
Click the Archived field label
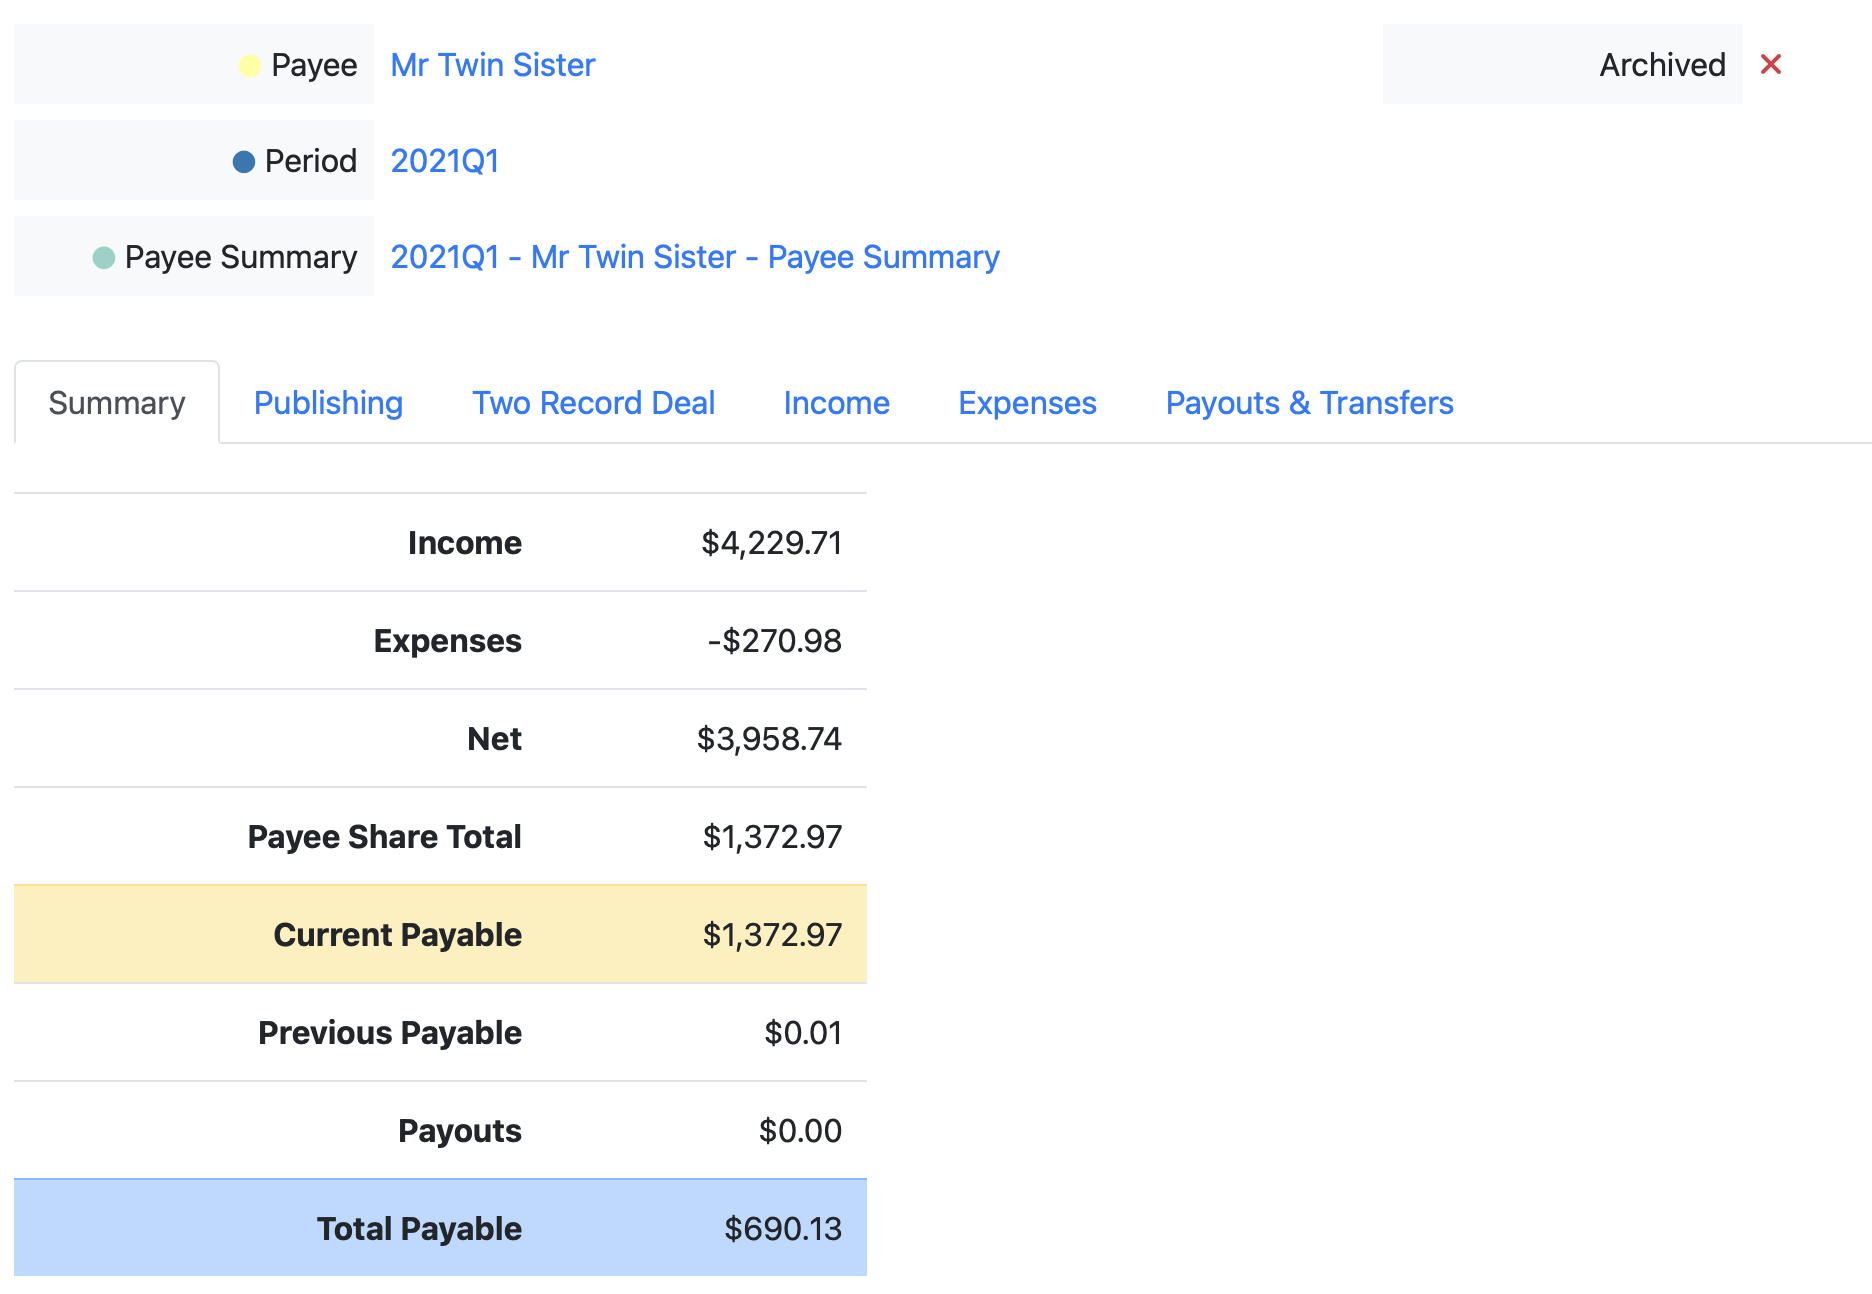coord(1662,65)
